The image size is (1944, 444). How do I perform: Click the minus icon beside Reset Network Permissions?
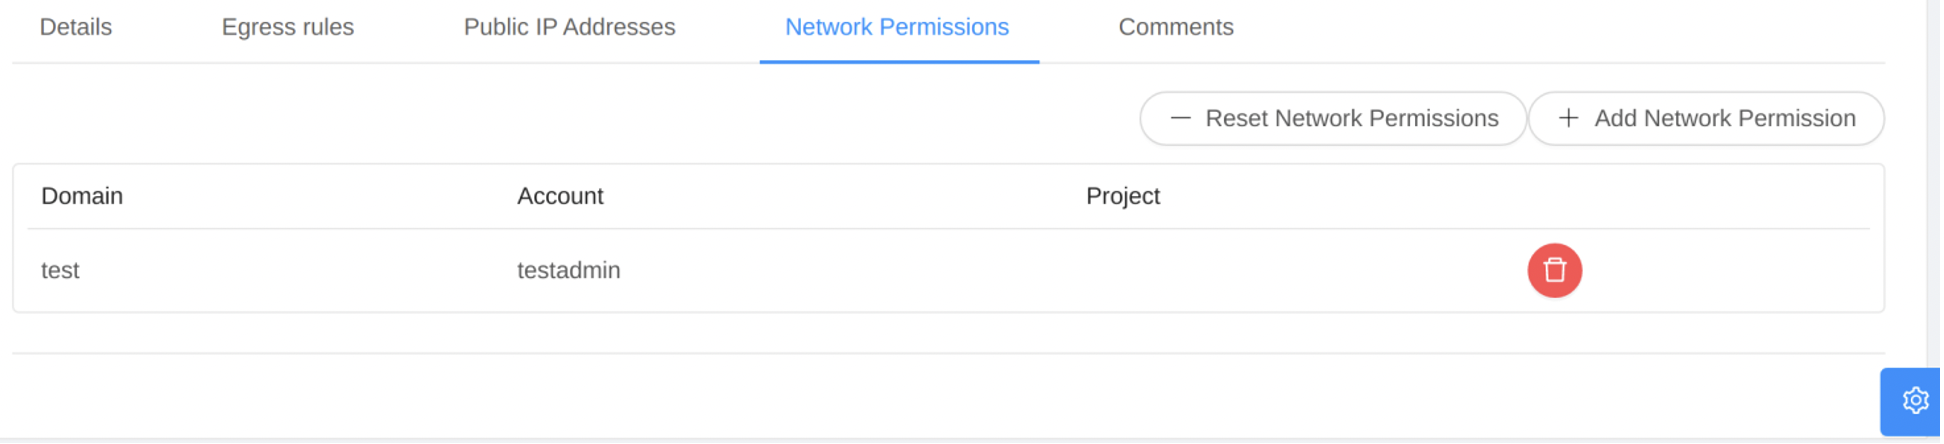pyautogui.click(x=1180, y=118)
